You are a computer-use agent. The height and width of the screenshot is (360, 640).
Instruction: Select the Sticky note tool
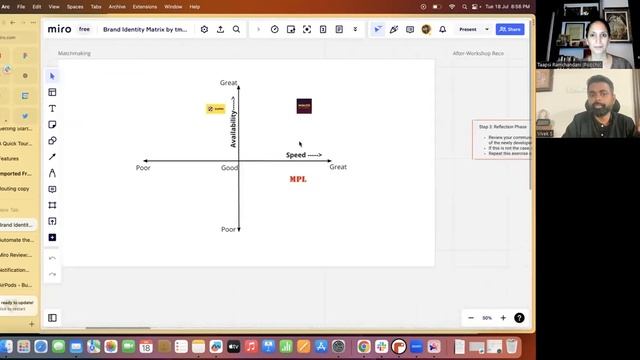(x=52, y=124)
